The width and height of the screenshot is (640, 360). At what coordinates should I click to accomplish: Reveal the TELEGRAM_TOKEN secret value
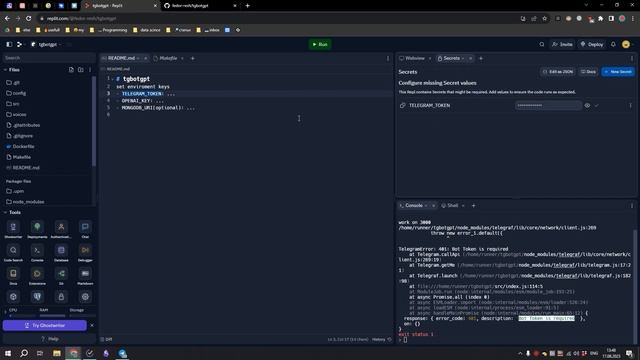point(587,105)
